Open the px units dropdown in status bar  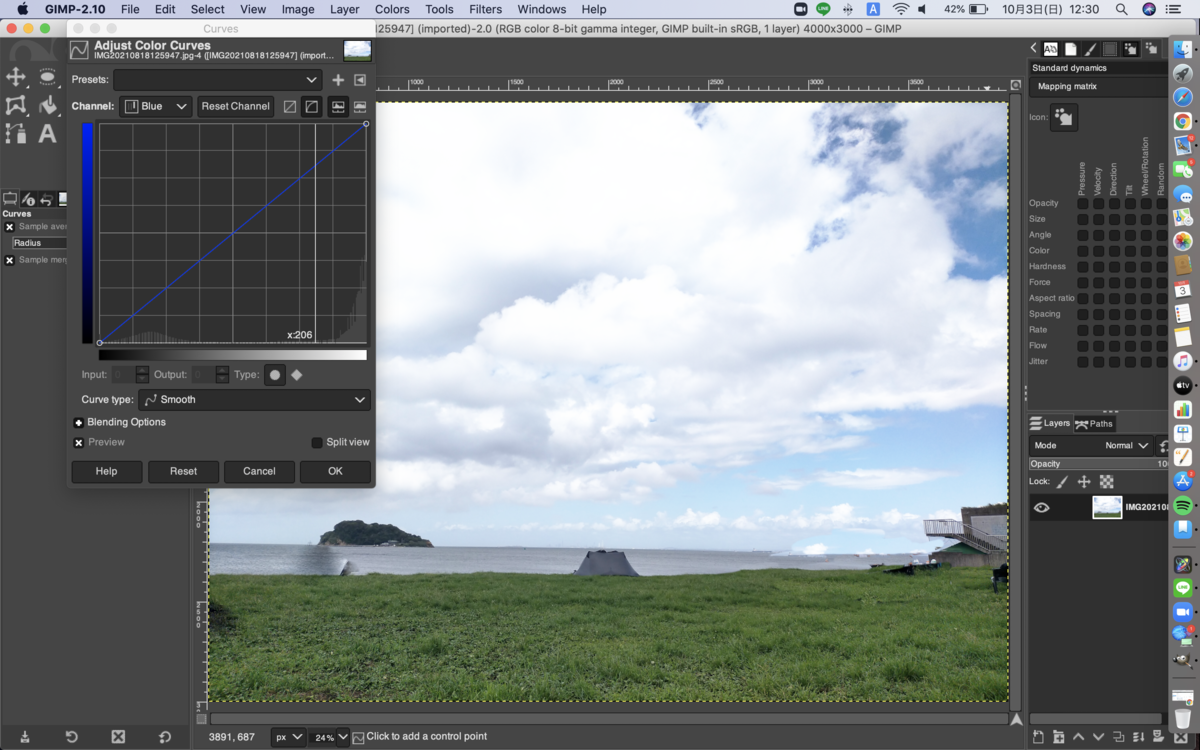[x=288, y=737]
